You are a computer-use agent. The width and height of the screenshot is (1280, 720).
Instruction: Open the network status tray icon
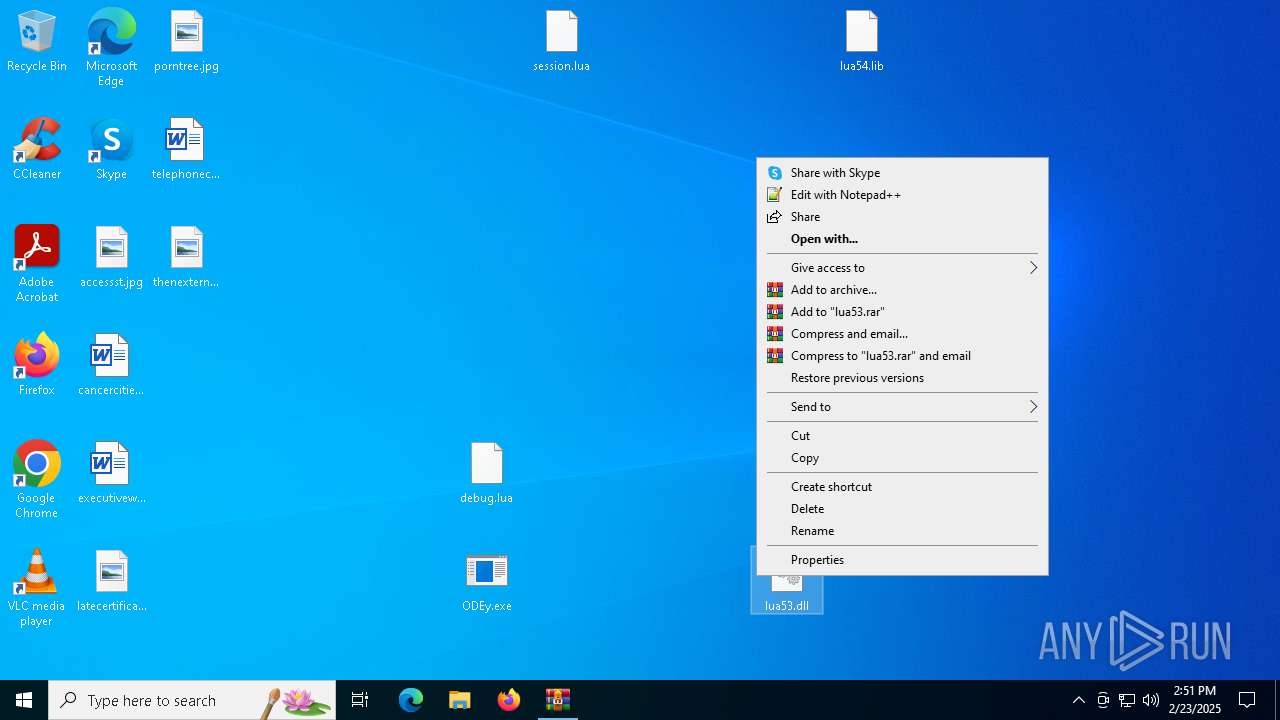pyautogui.click(x=1127, y=700)
